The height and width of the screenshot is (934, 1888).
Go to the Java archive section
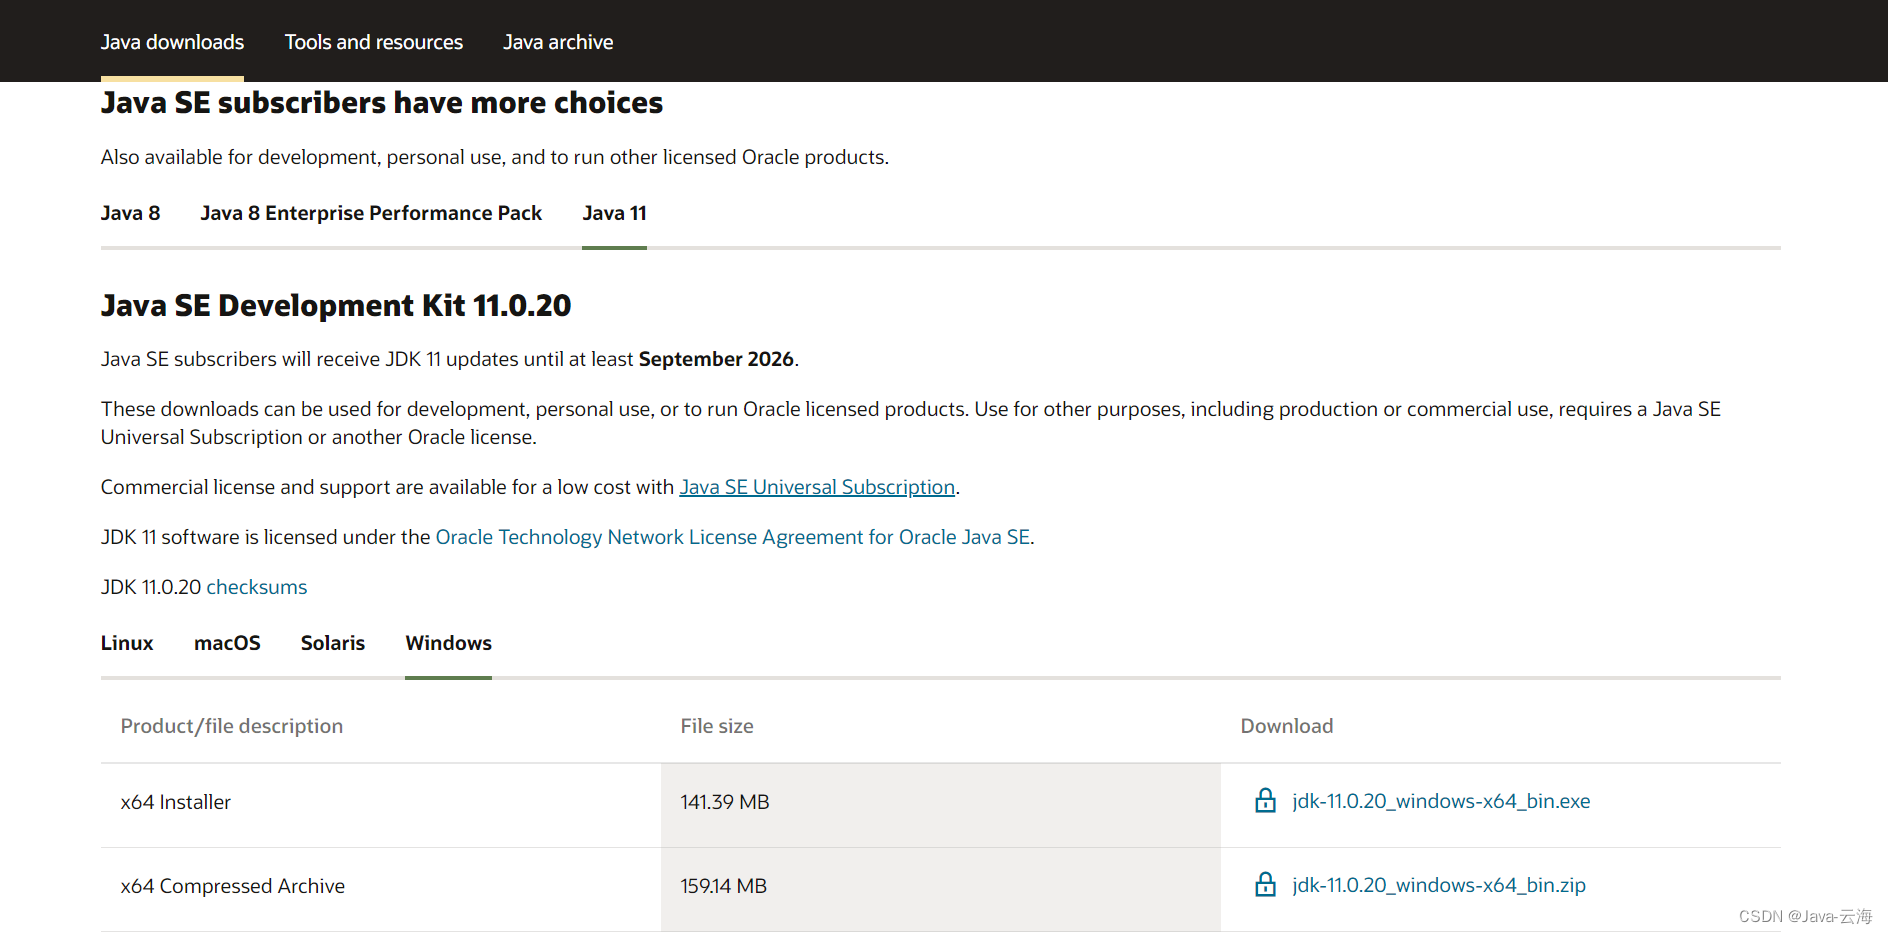pos(557,42)
